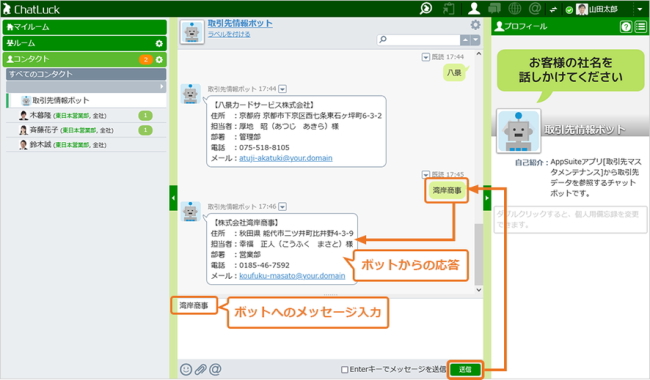Collapse the right profile panel arrow
This screenshot has width=650, height=380.
click(x=487, y=198)
